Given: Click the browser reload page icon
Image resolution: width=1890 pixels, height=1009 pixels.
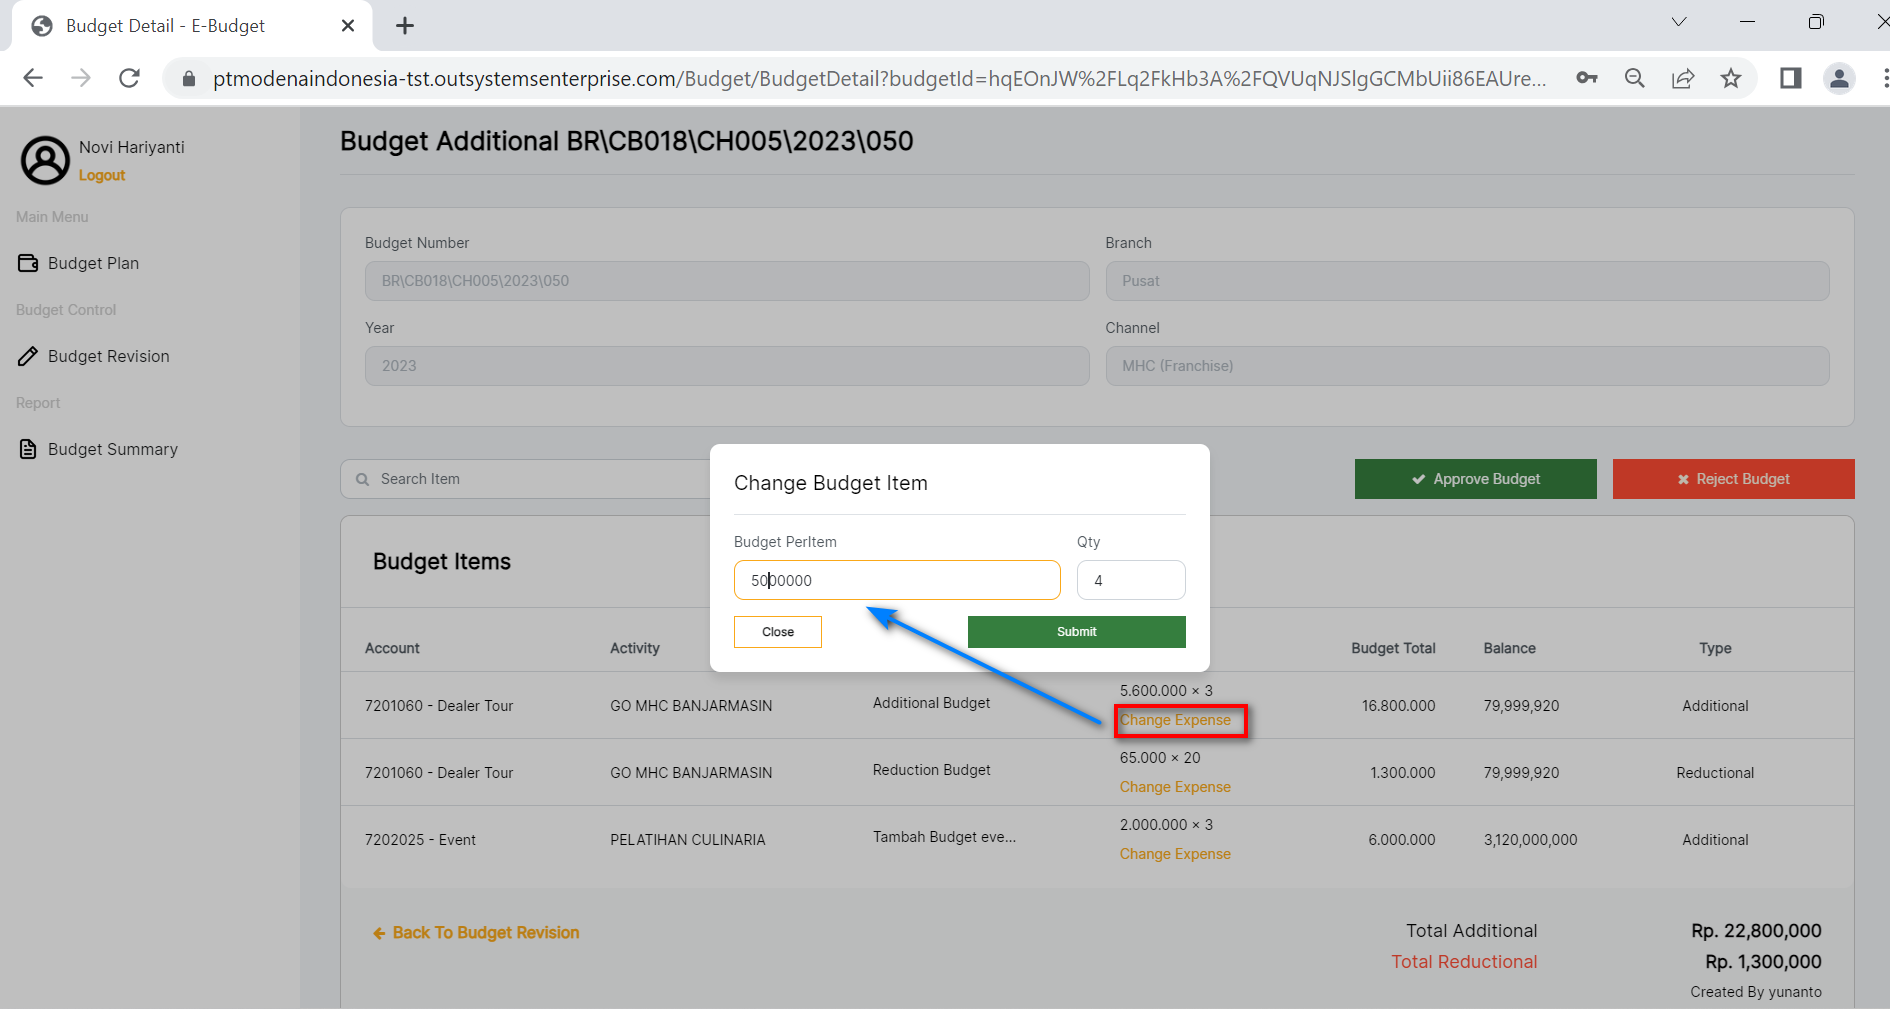Looking at the screenshot, I should coord(129,78).
